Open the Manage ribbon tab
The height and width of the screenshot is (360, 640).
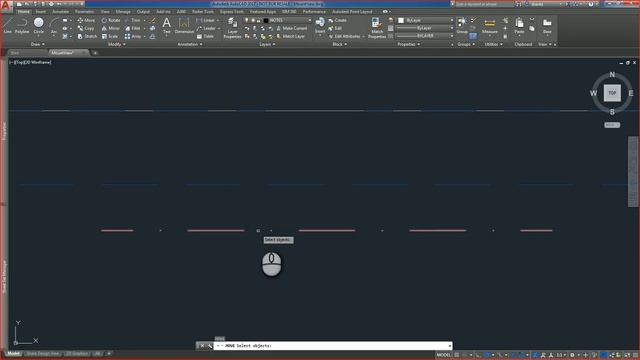123,11
